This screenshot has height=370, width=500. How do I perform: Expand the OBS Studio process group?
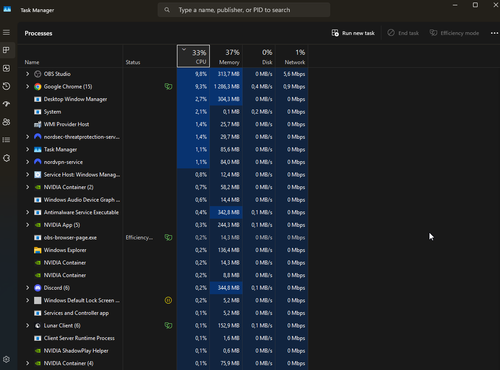point(28,74)
